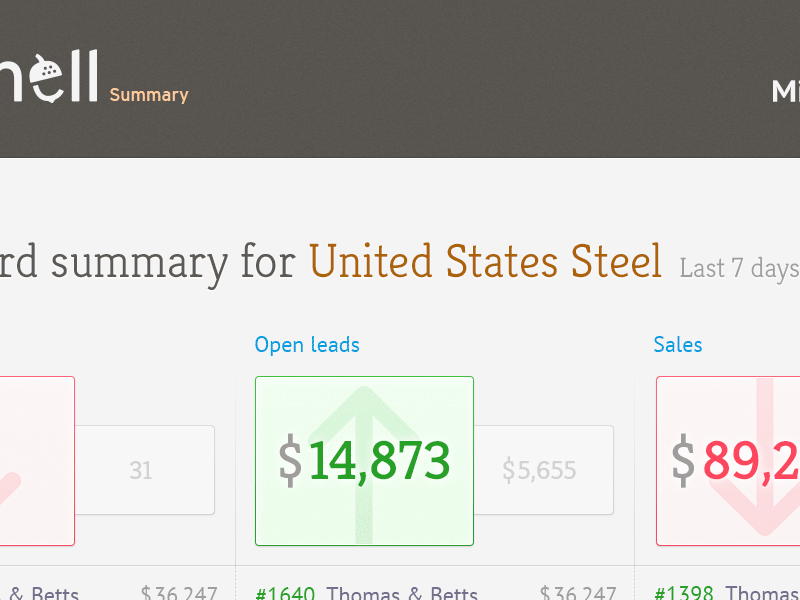
Task: Click the gray dollar sign on leads card
Action: (x=290, y=461)
